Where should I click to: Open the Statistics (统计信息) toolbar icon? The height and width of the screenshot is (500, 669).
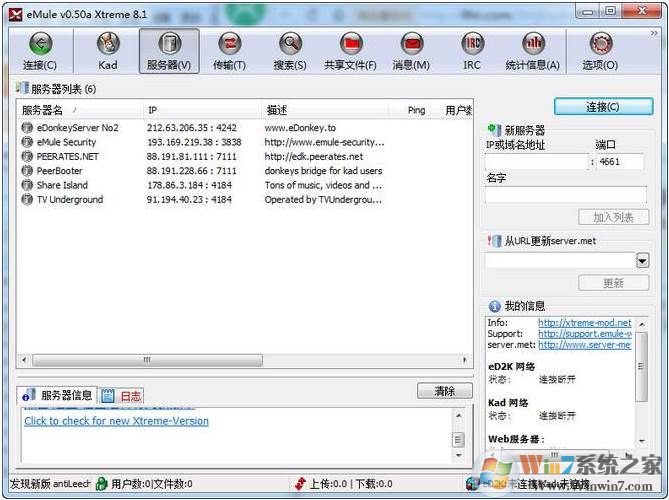534,51
